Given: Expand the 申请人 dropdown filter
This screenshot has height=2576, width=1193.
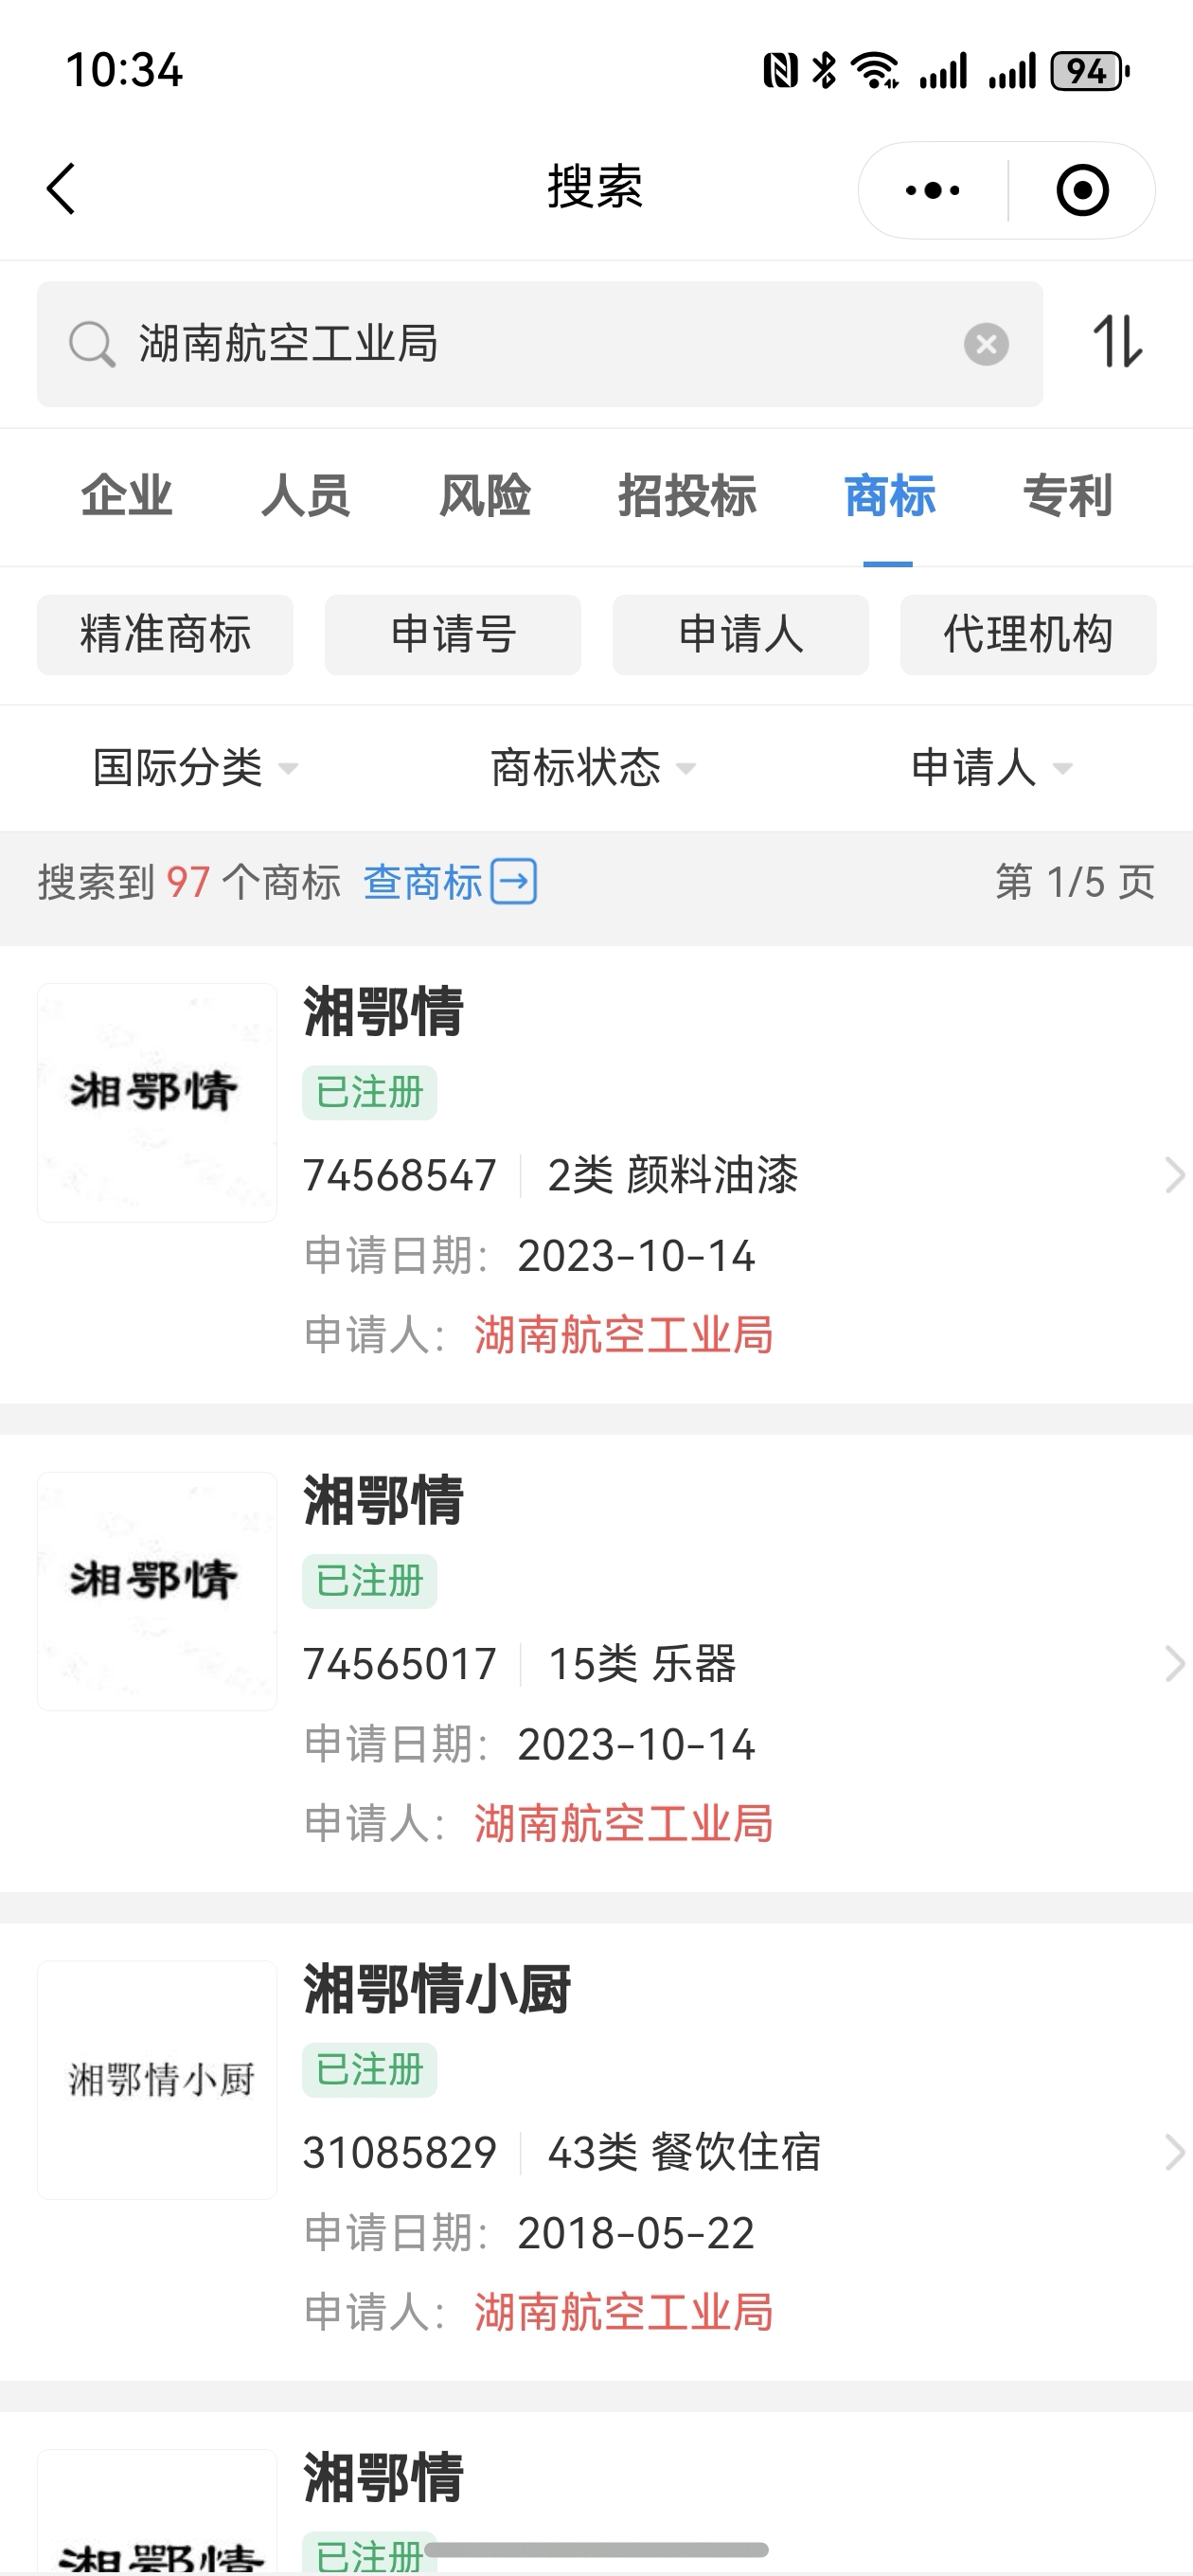Looking at the screenshot, I should 990,768.
